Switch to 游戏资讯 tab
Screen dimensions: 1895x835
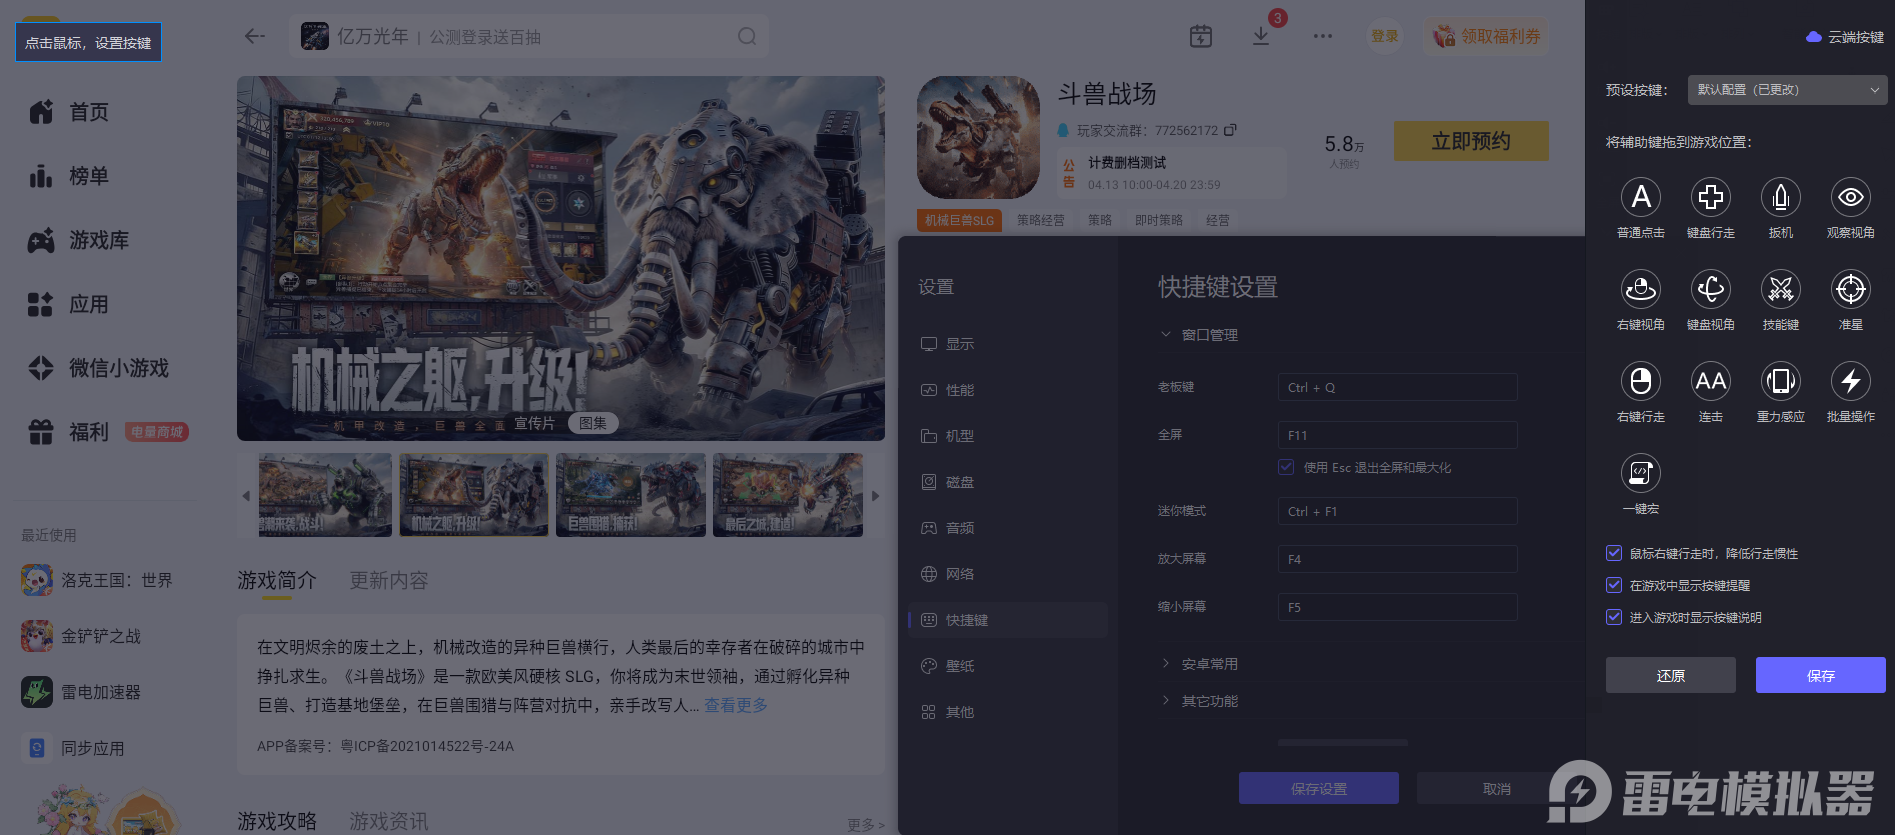[x=389, y=821]
